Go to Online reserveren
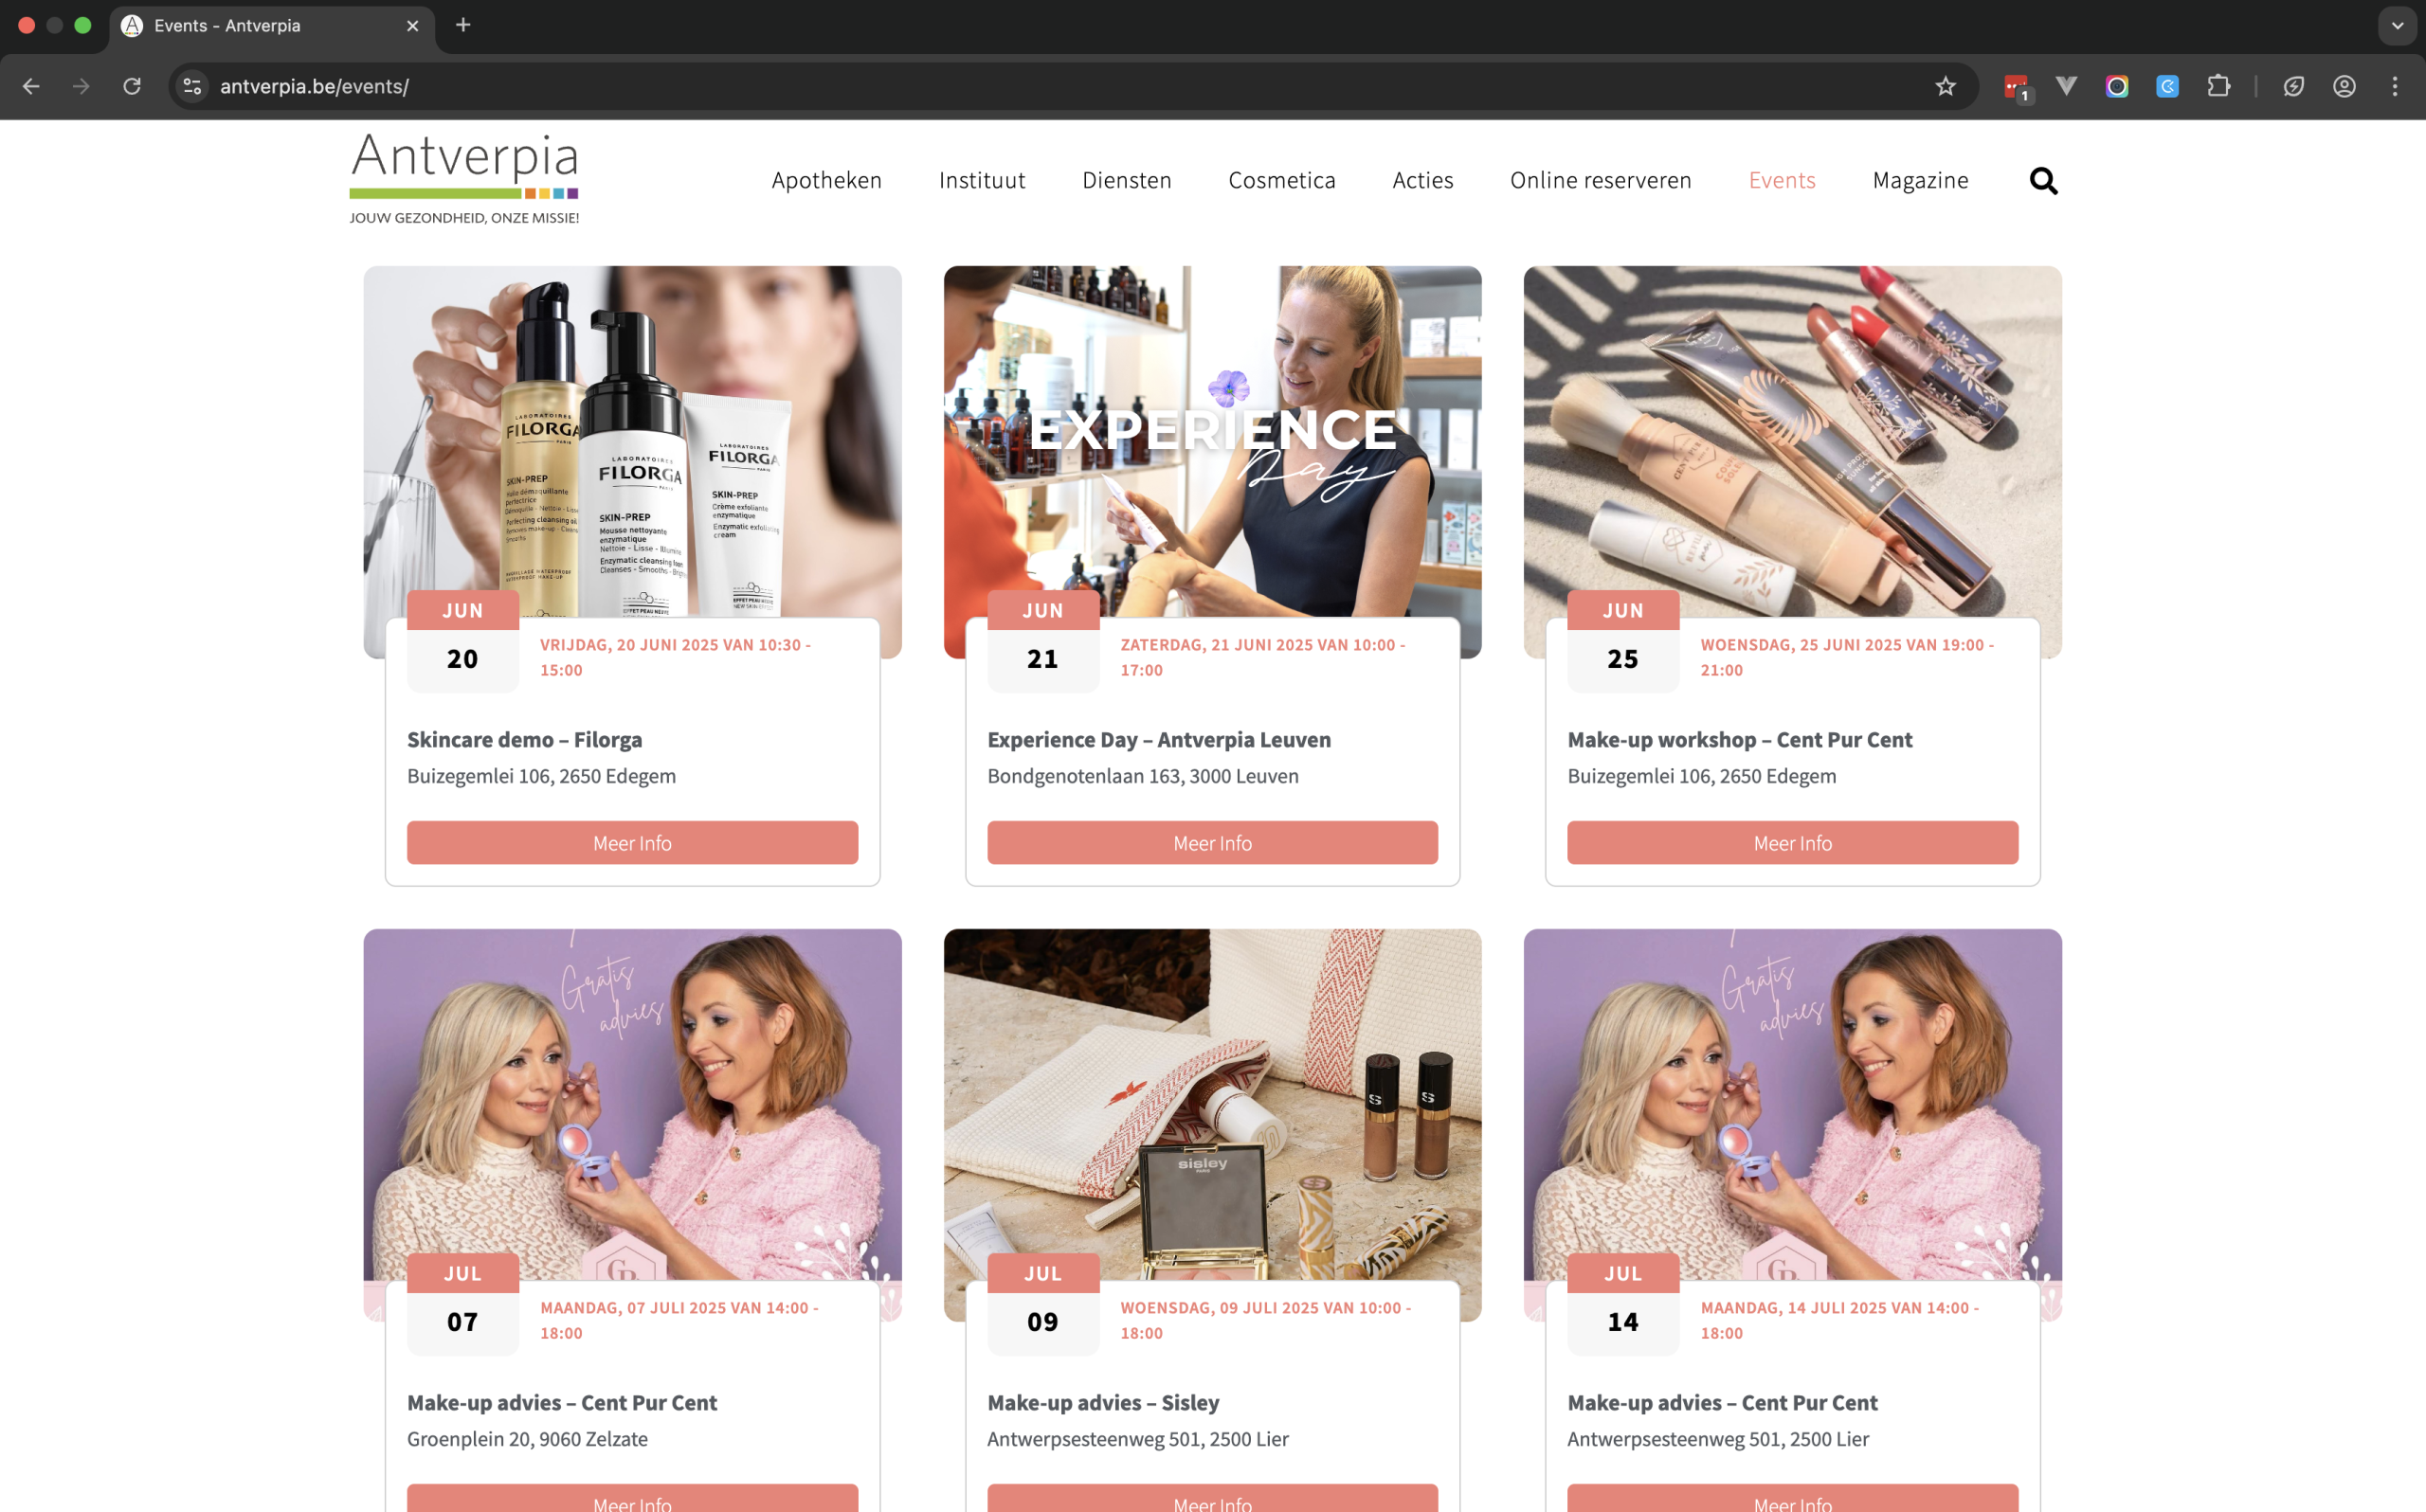Screen dimensions: 2426x1512 coord(1600,180)
